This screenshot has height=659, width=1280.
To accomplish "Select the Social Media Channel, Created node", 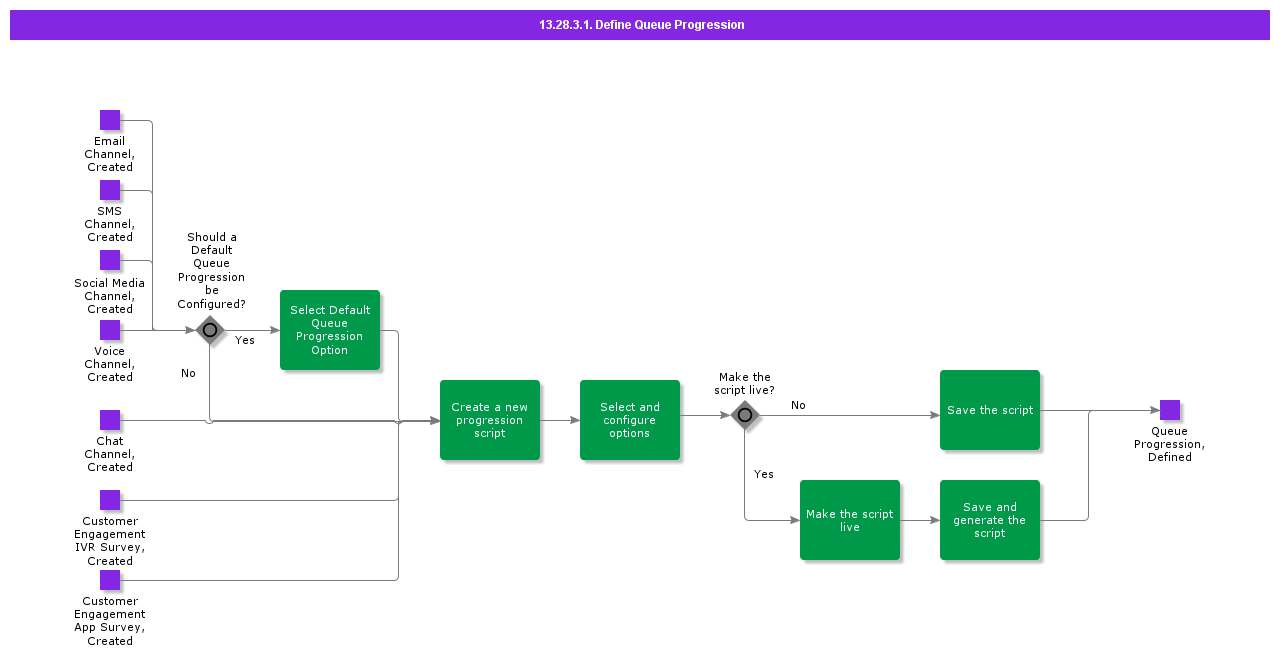I will click(110, 261).
